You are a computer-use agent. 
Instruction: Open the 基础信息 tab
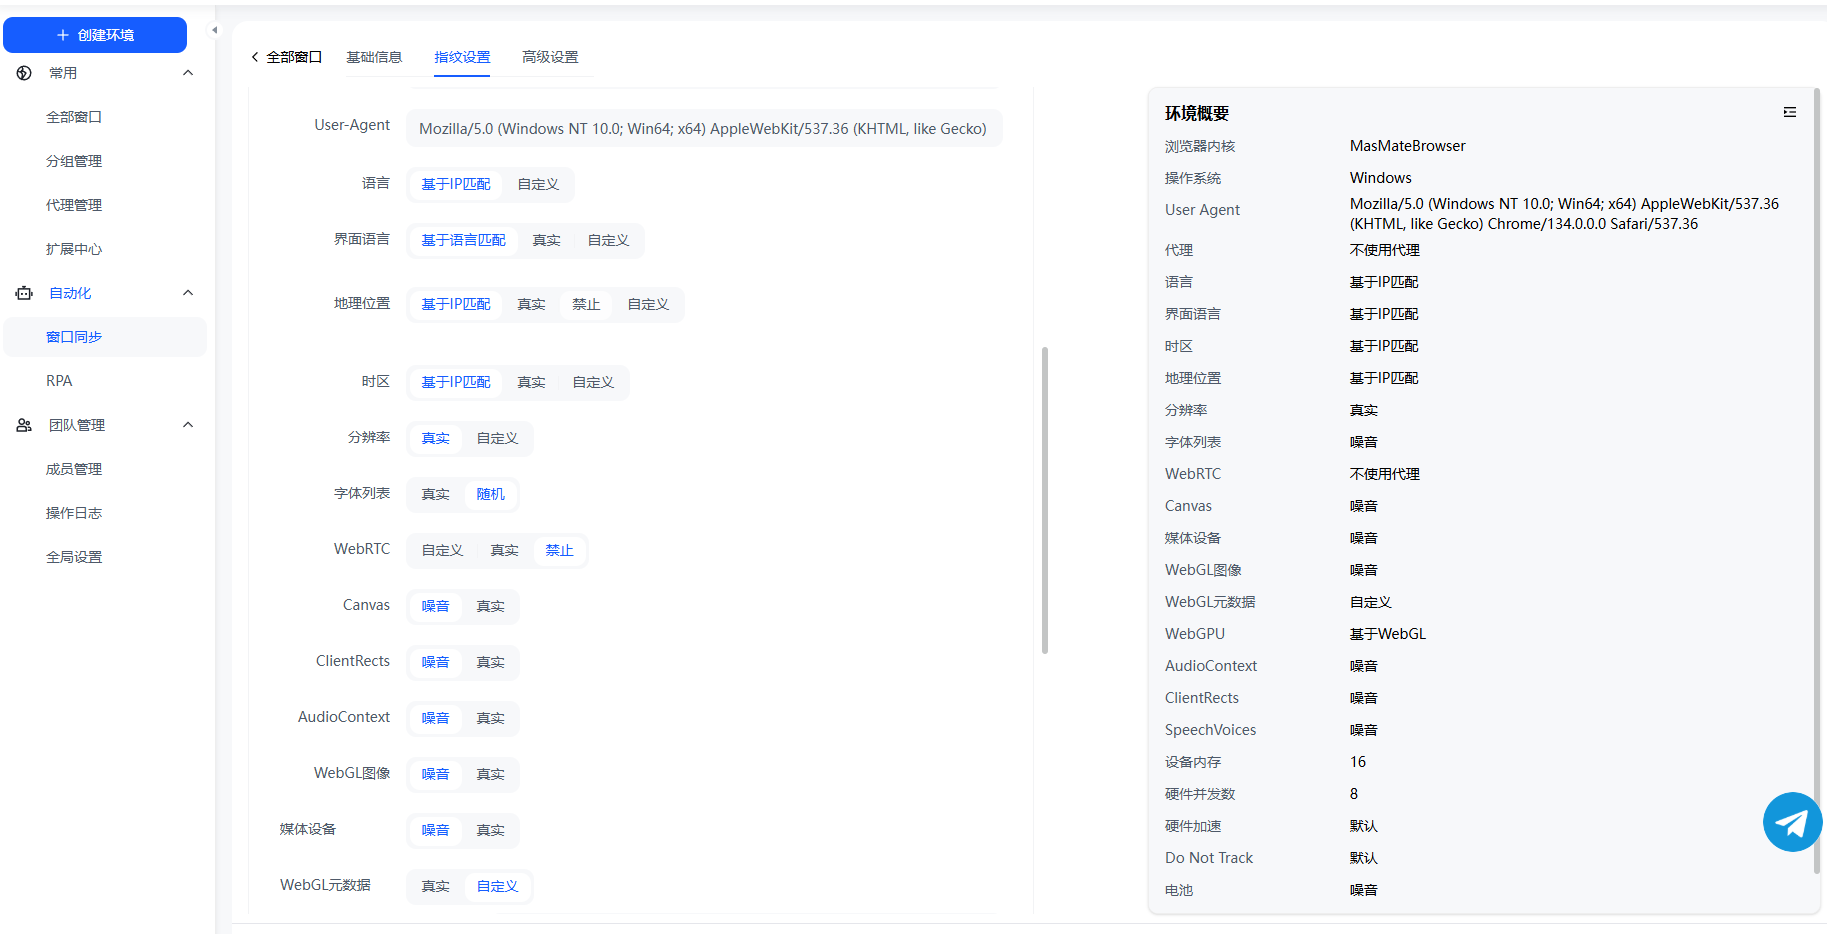pyautogui.click(x=374, y=57)
